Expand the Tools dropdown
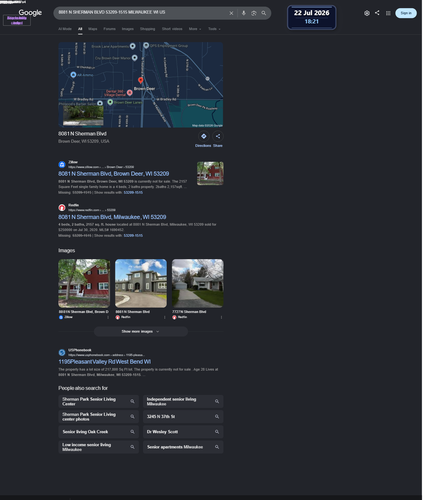 [x=214, y=29]
